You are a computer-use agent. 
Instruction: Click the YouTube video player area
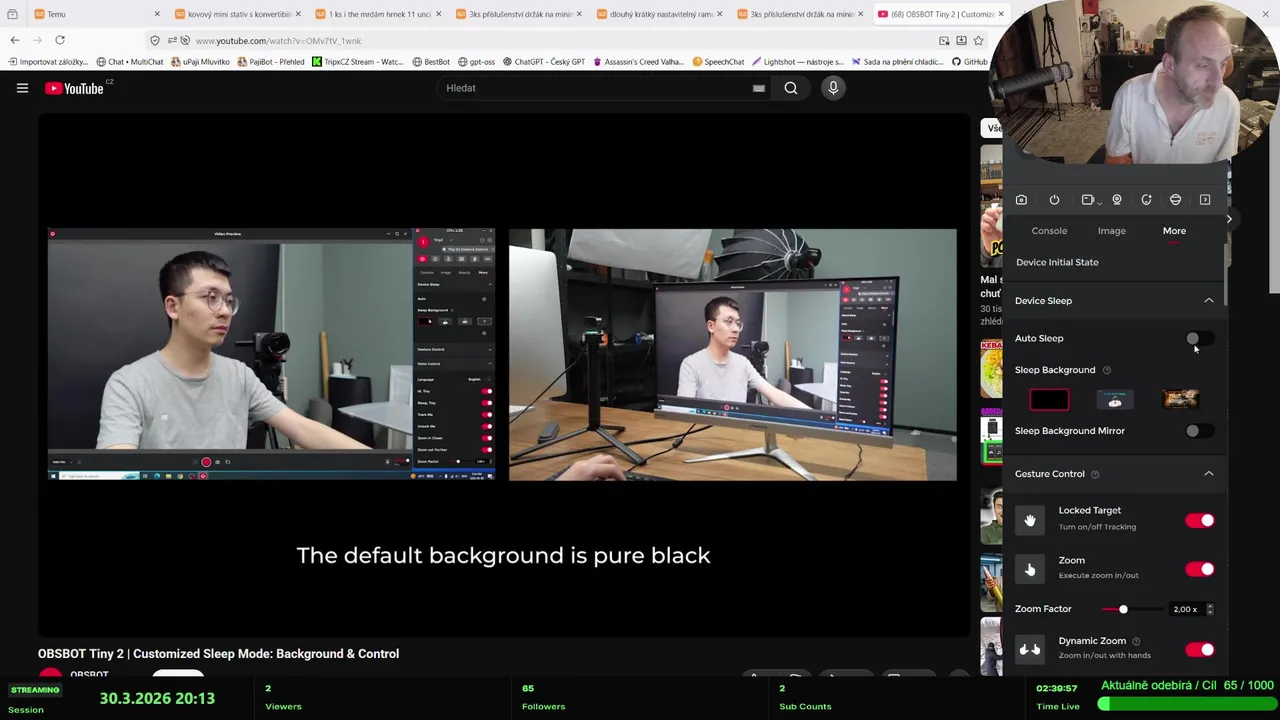pyautogui.click(x=503, y=375)
